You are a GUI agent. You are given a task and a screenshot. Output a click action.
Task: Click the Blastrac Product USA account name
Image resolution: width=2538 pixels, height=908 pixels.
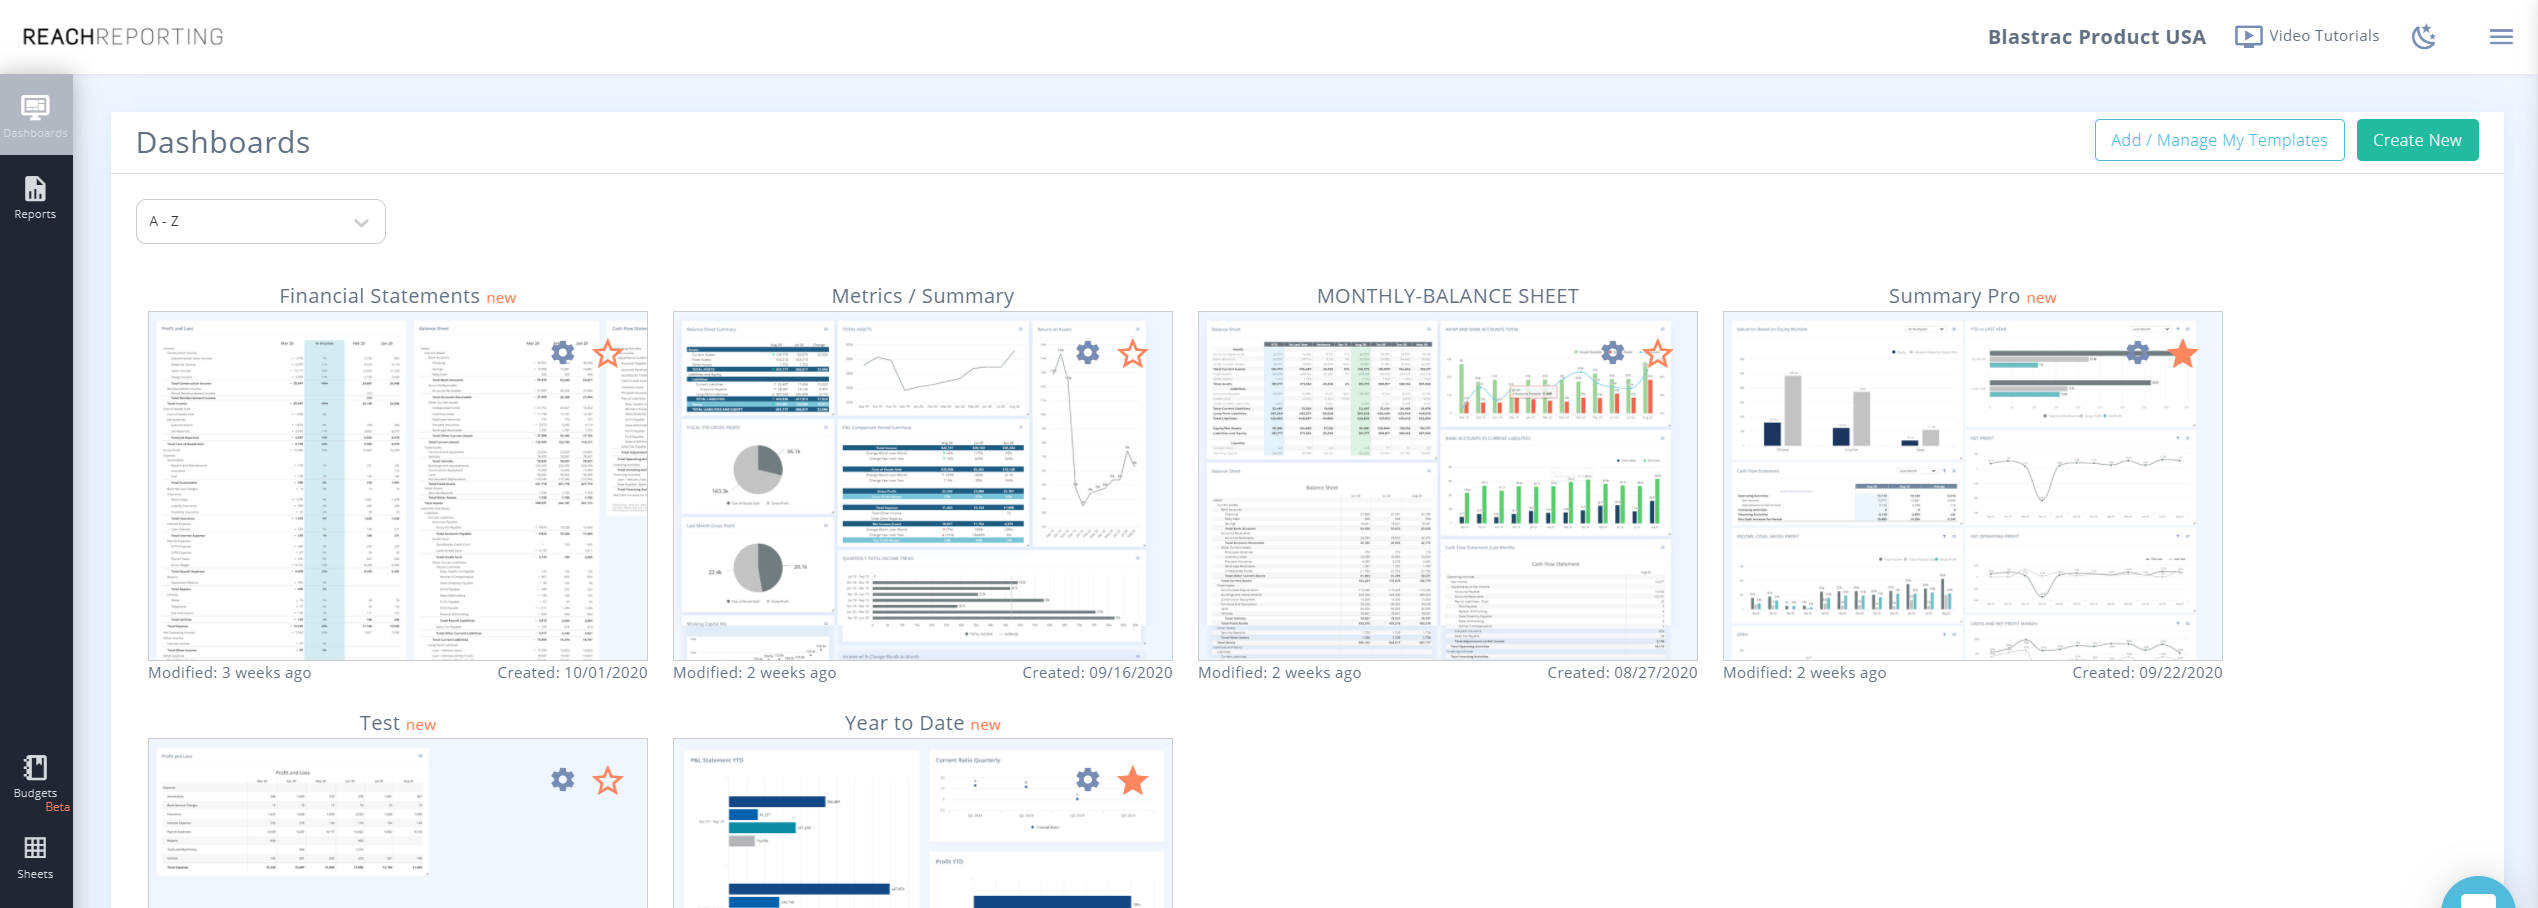coord(2097,36)
